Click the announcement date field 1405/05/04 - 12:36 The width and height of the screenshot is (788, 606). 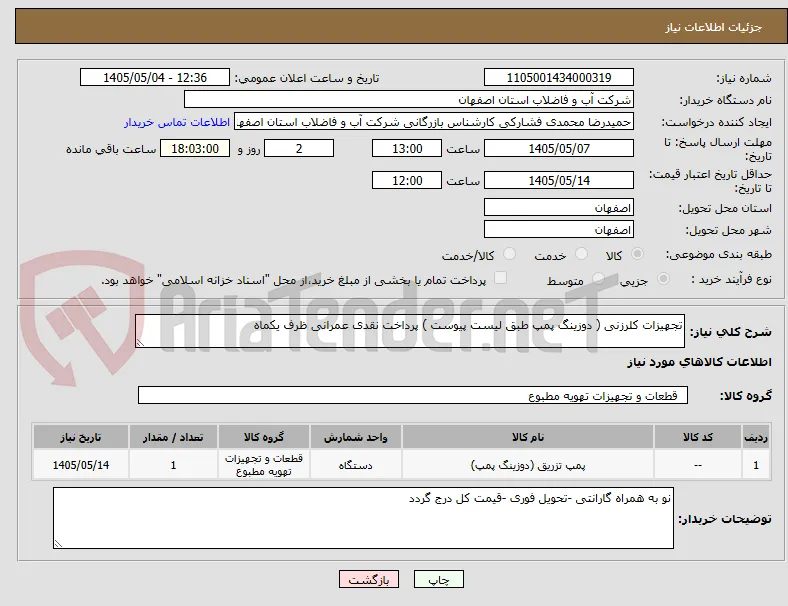pos(155,77)
